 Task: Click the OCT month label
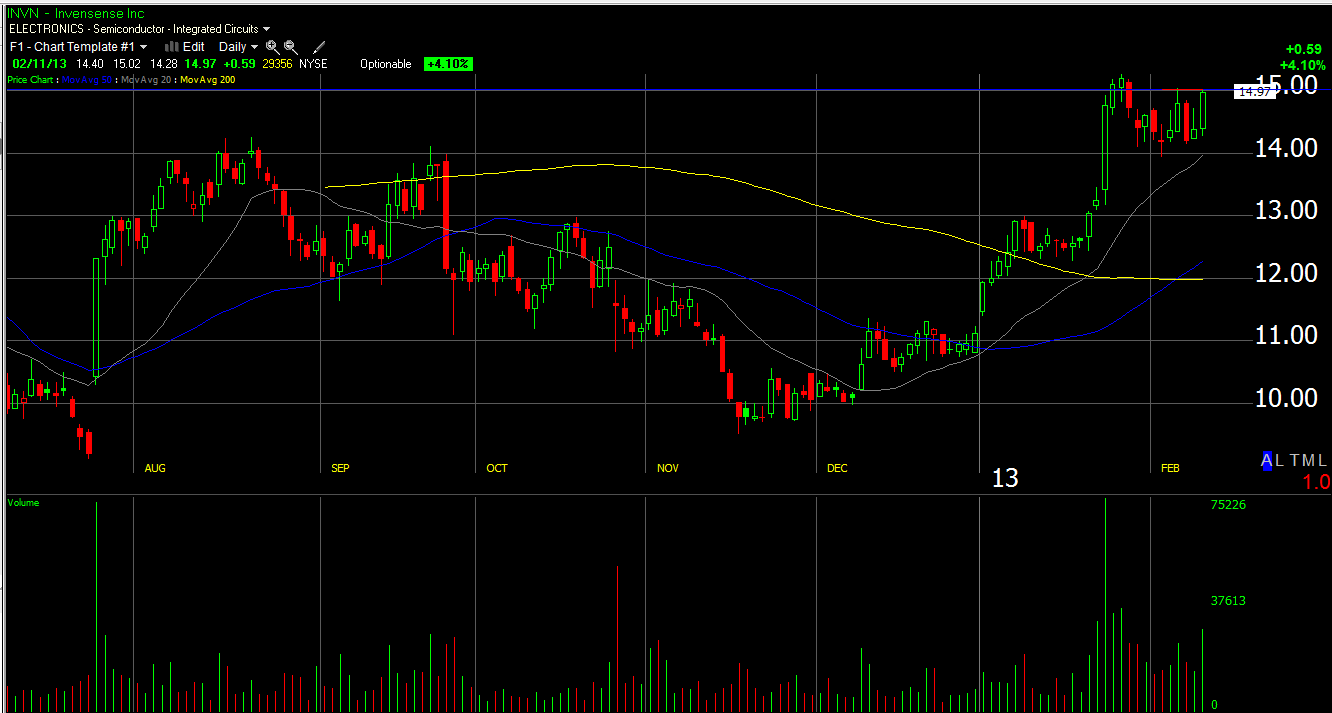coord(497,468)
